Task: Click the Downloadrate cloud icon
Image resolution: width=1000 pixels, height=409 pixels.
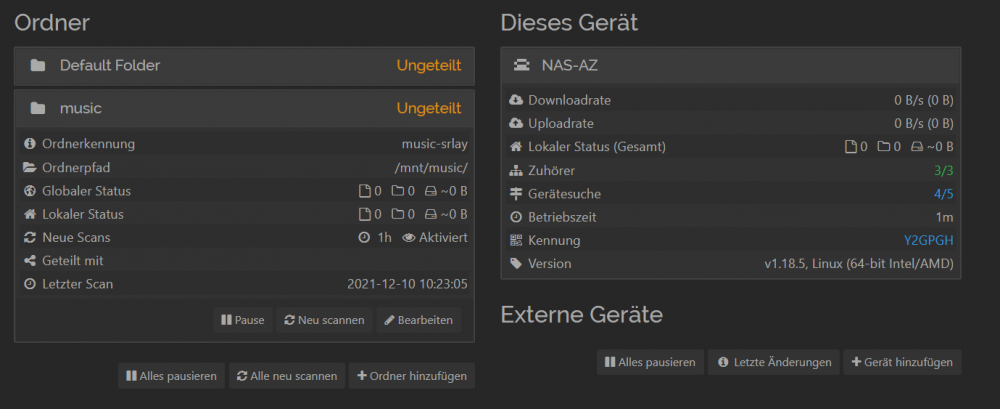Action: coord(516,101)
